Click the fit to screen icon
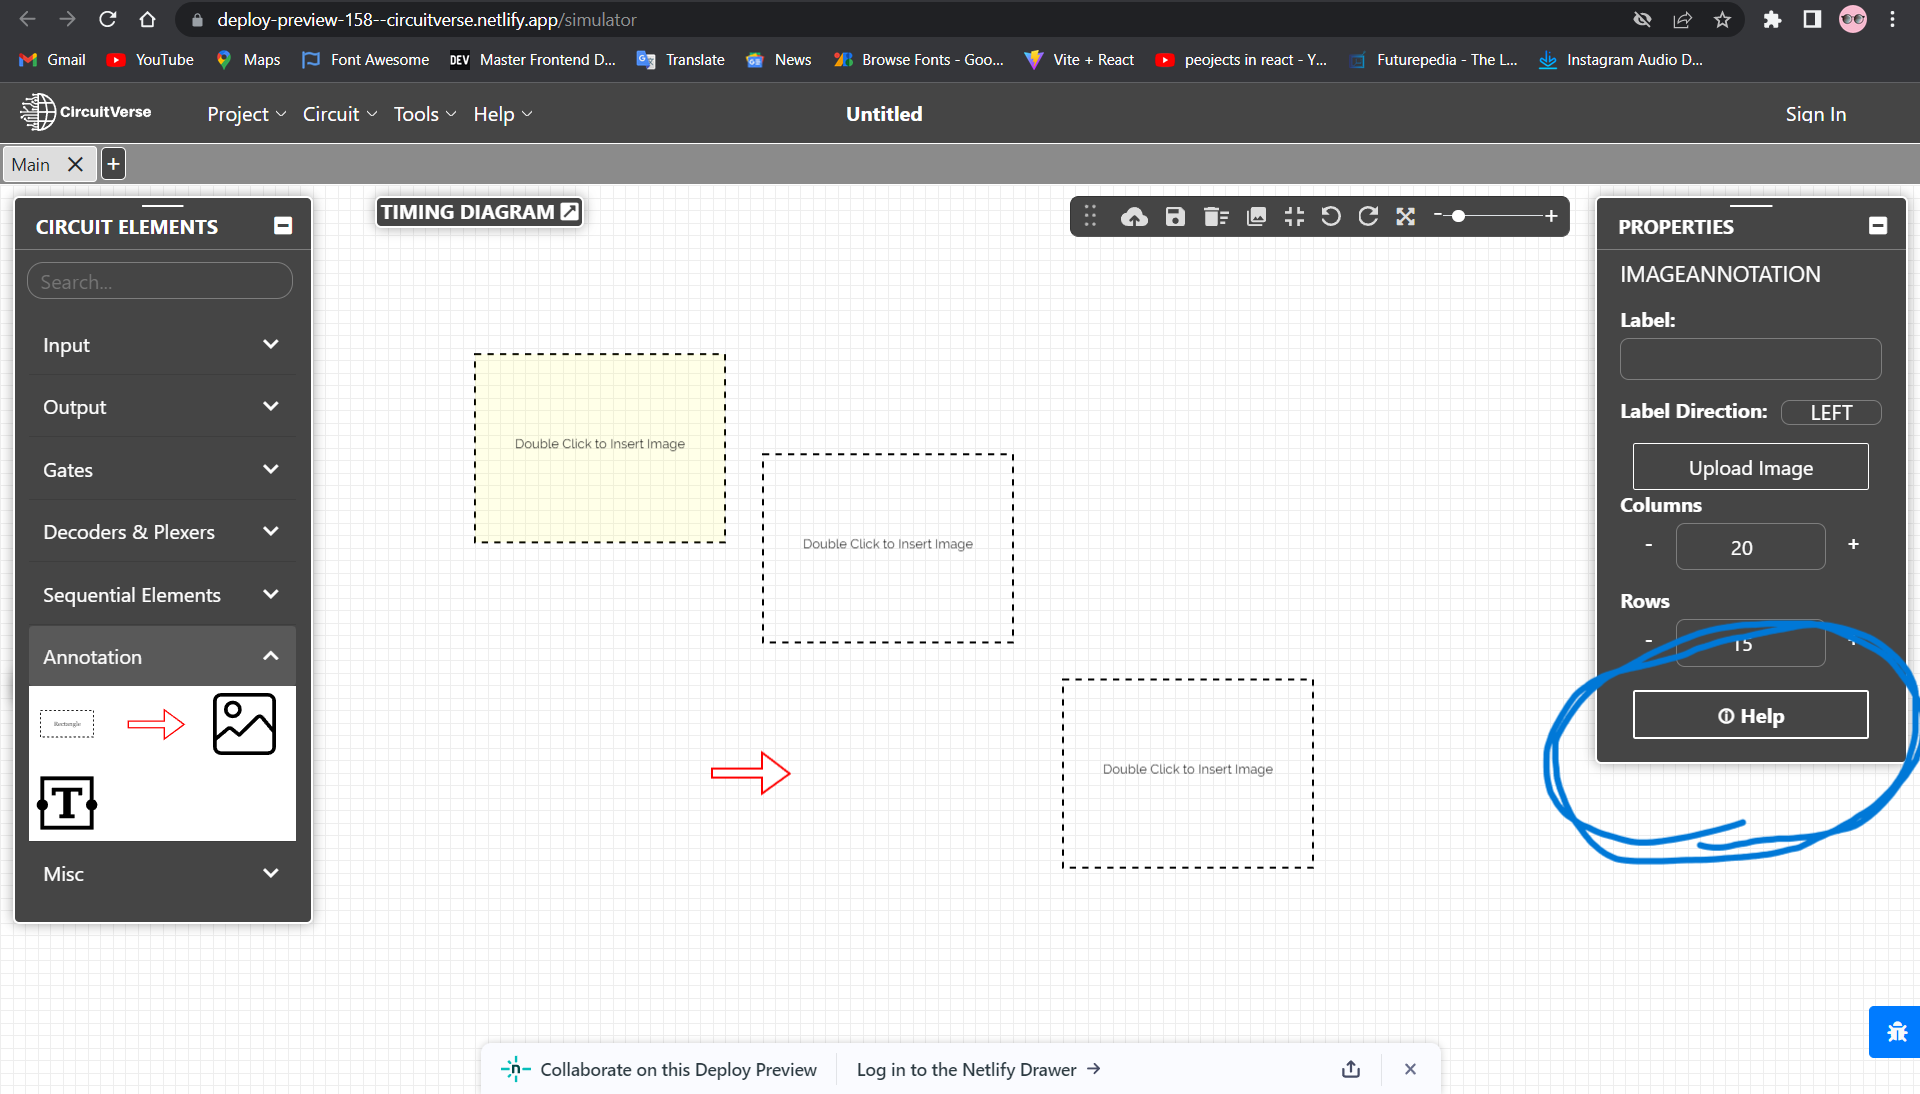The width and height of the screenshot is (1920, 1094). pyautogui.click(x=1295, y=217)
